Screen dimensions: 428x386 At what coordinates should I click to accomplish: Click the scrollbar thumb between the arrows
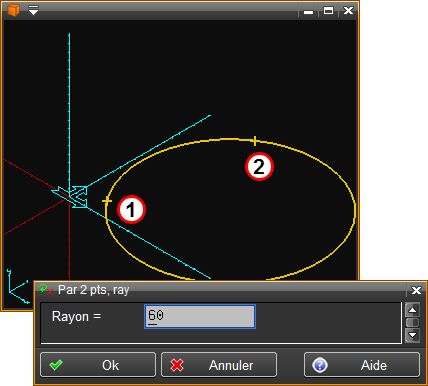pyautogui.click(x=412, y=323)
